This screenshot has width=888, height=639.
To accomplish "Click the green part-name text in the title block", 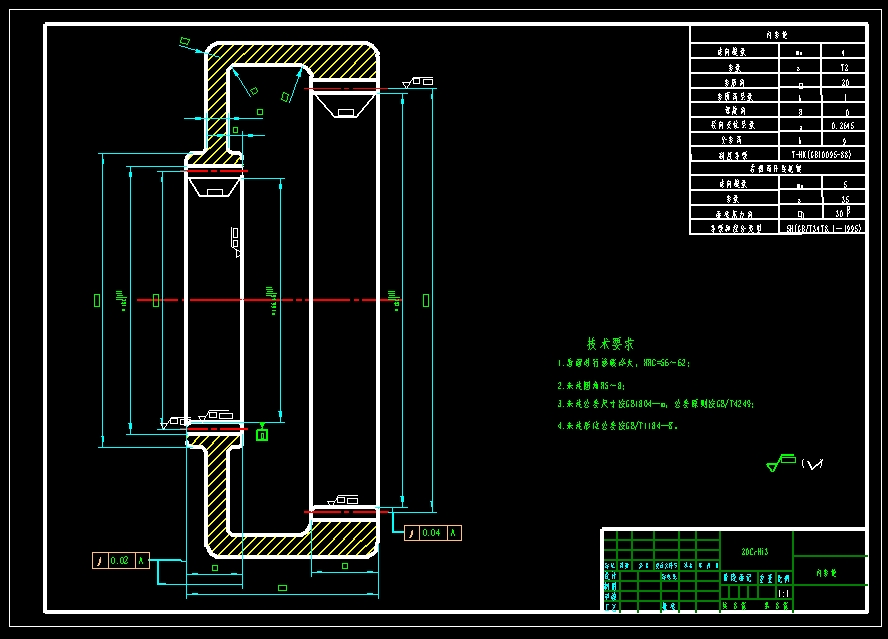I will pos(826,573).
